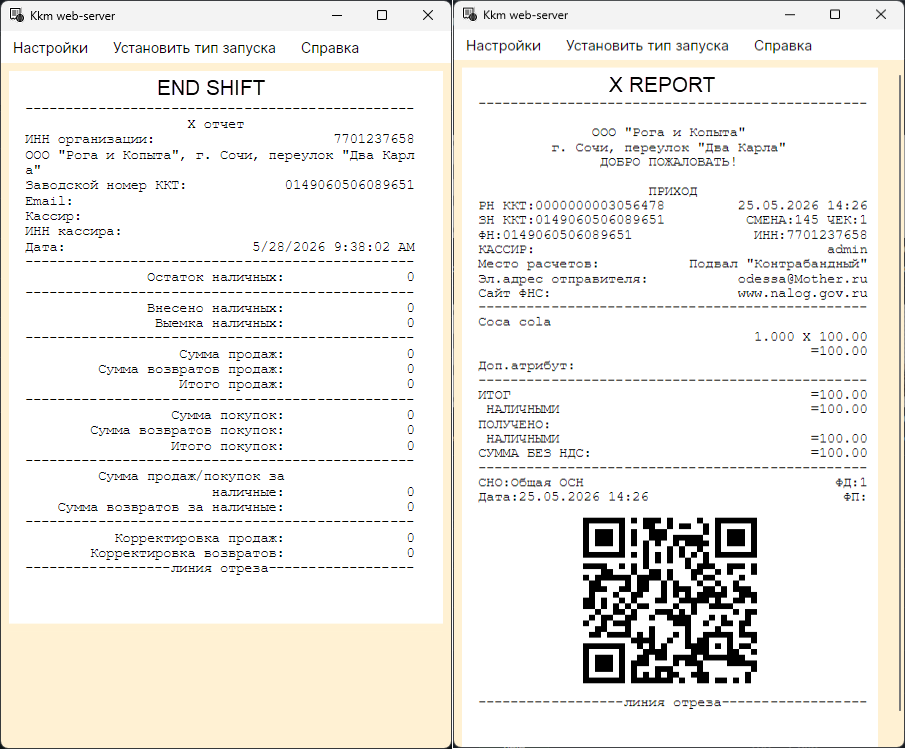Open Справка menu in right window
This screenshot has width=905, height=749.
[783, 46]
